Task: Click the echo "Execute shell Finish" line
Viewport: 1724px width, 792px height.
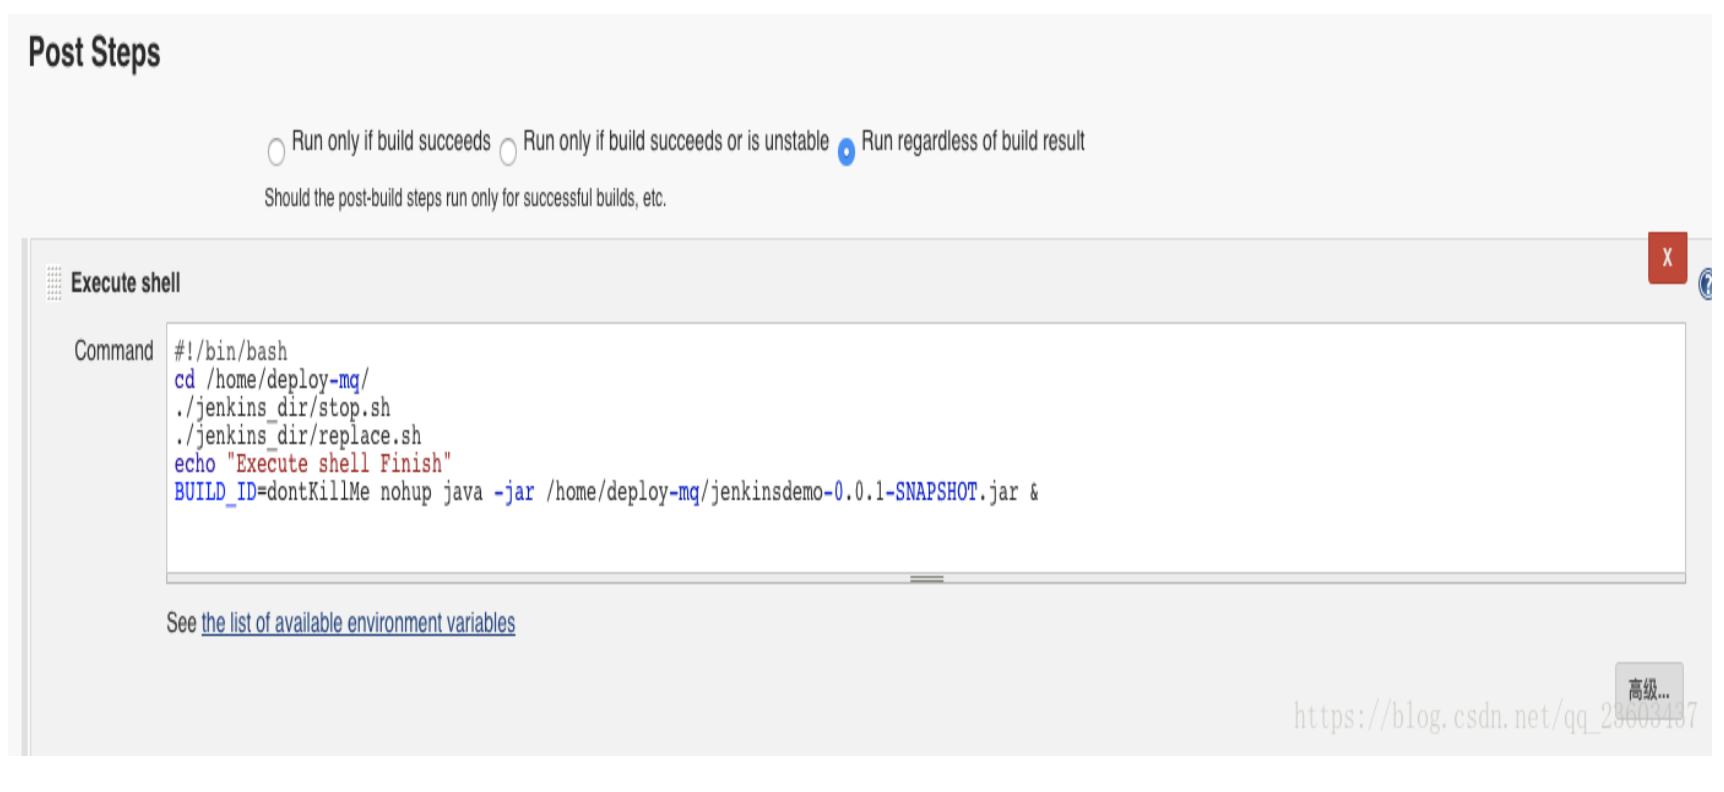Action: click(312, 464)
